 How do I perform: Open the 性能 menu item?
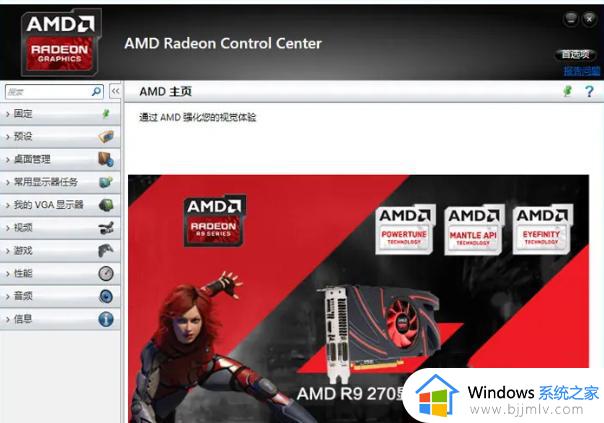tap(60, 273)
